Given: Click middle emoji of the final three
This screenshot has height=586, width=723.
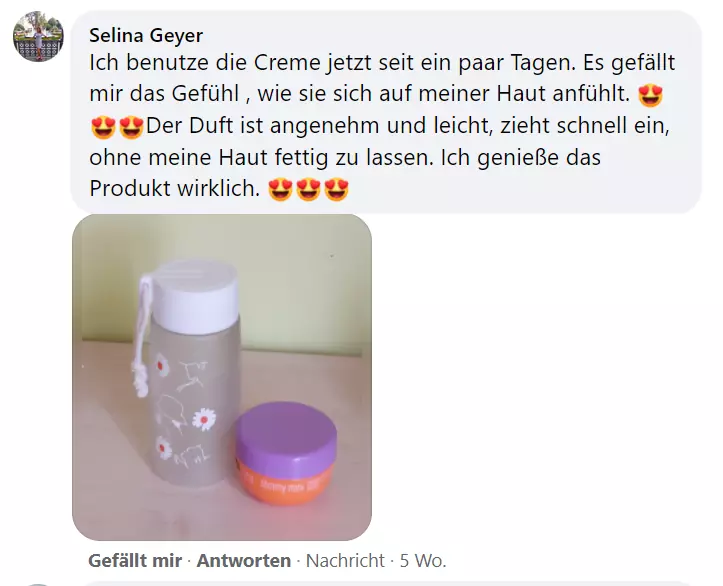Looking at the screenshot, I should coord(308,189).
